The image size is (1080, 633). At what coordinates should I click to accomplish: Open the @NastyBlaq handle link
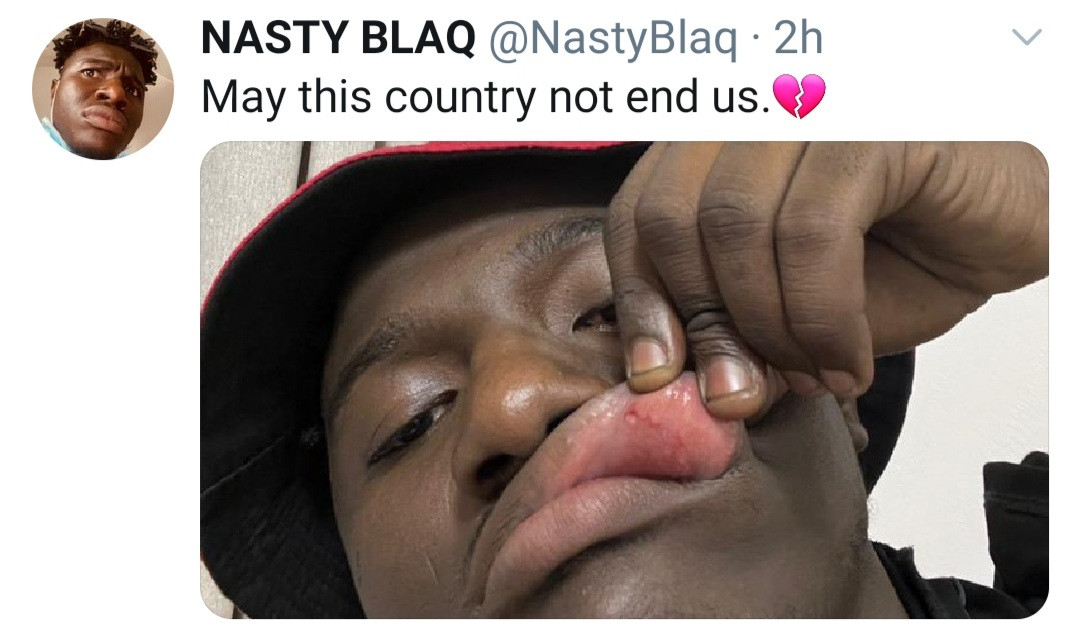click(x=612, y=39)
